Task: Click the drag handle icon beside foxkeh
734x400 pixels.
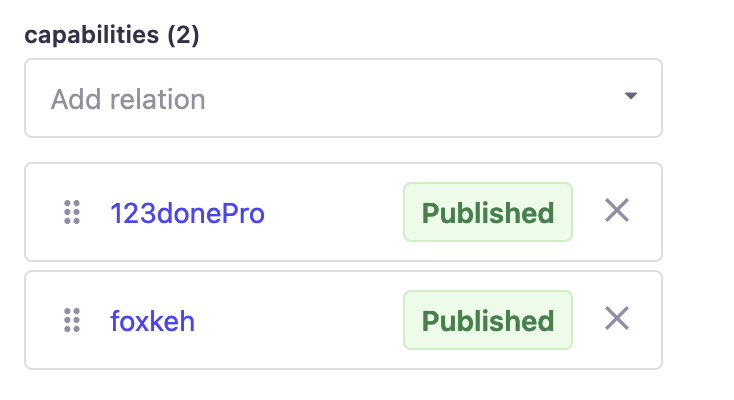Action: click(72, 320)
